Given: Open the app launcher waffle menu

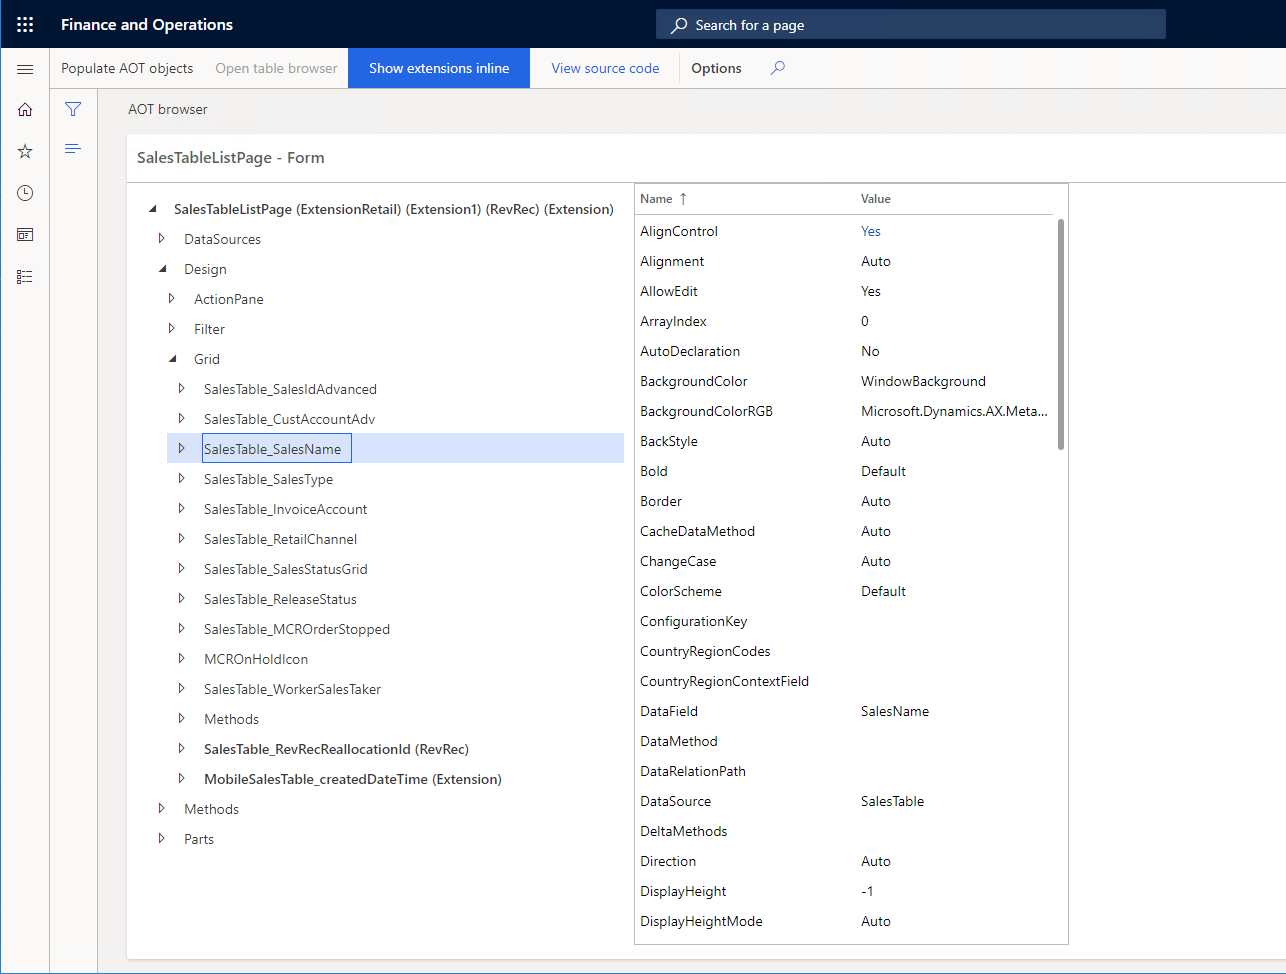Looking at the screenshot, I should point(25,24).
